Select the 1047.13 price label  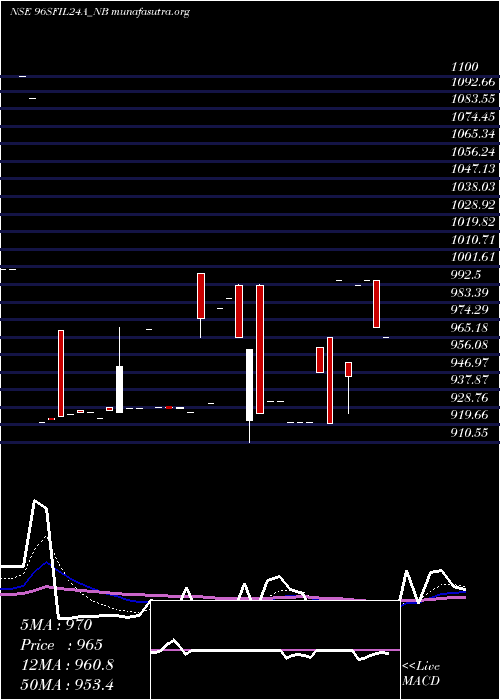(x=473, y=170)
